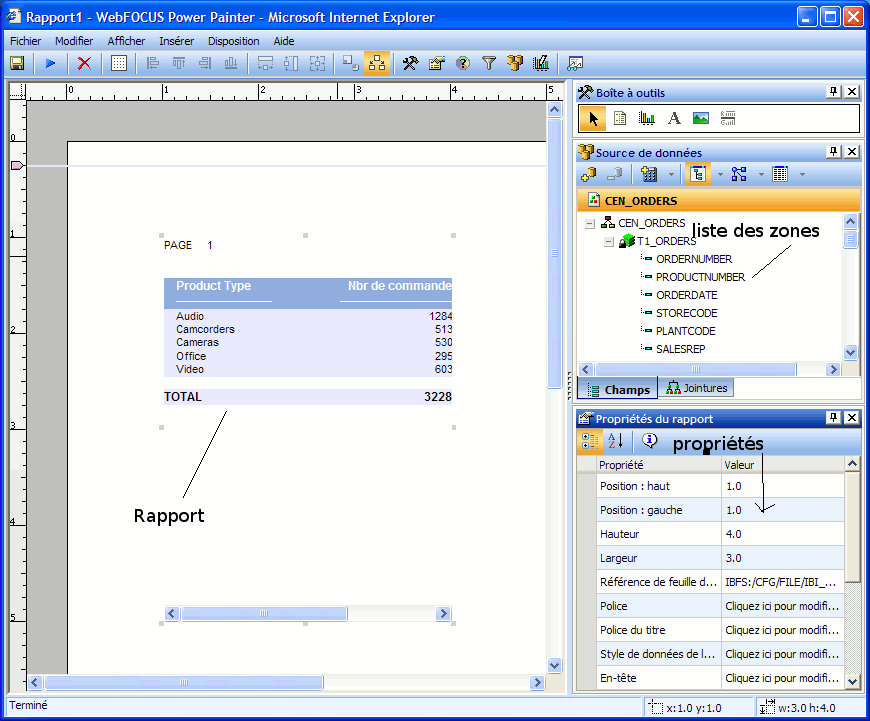Click the align left edges icon
The width and height of the screenshot is (870, 721).
click(153, 63)
